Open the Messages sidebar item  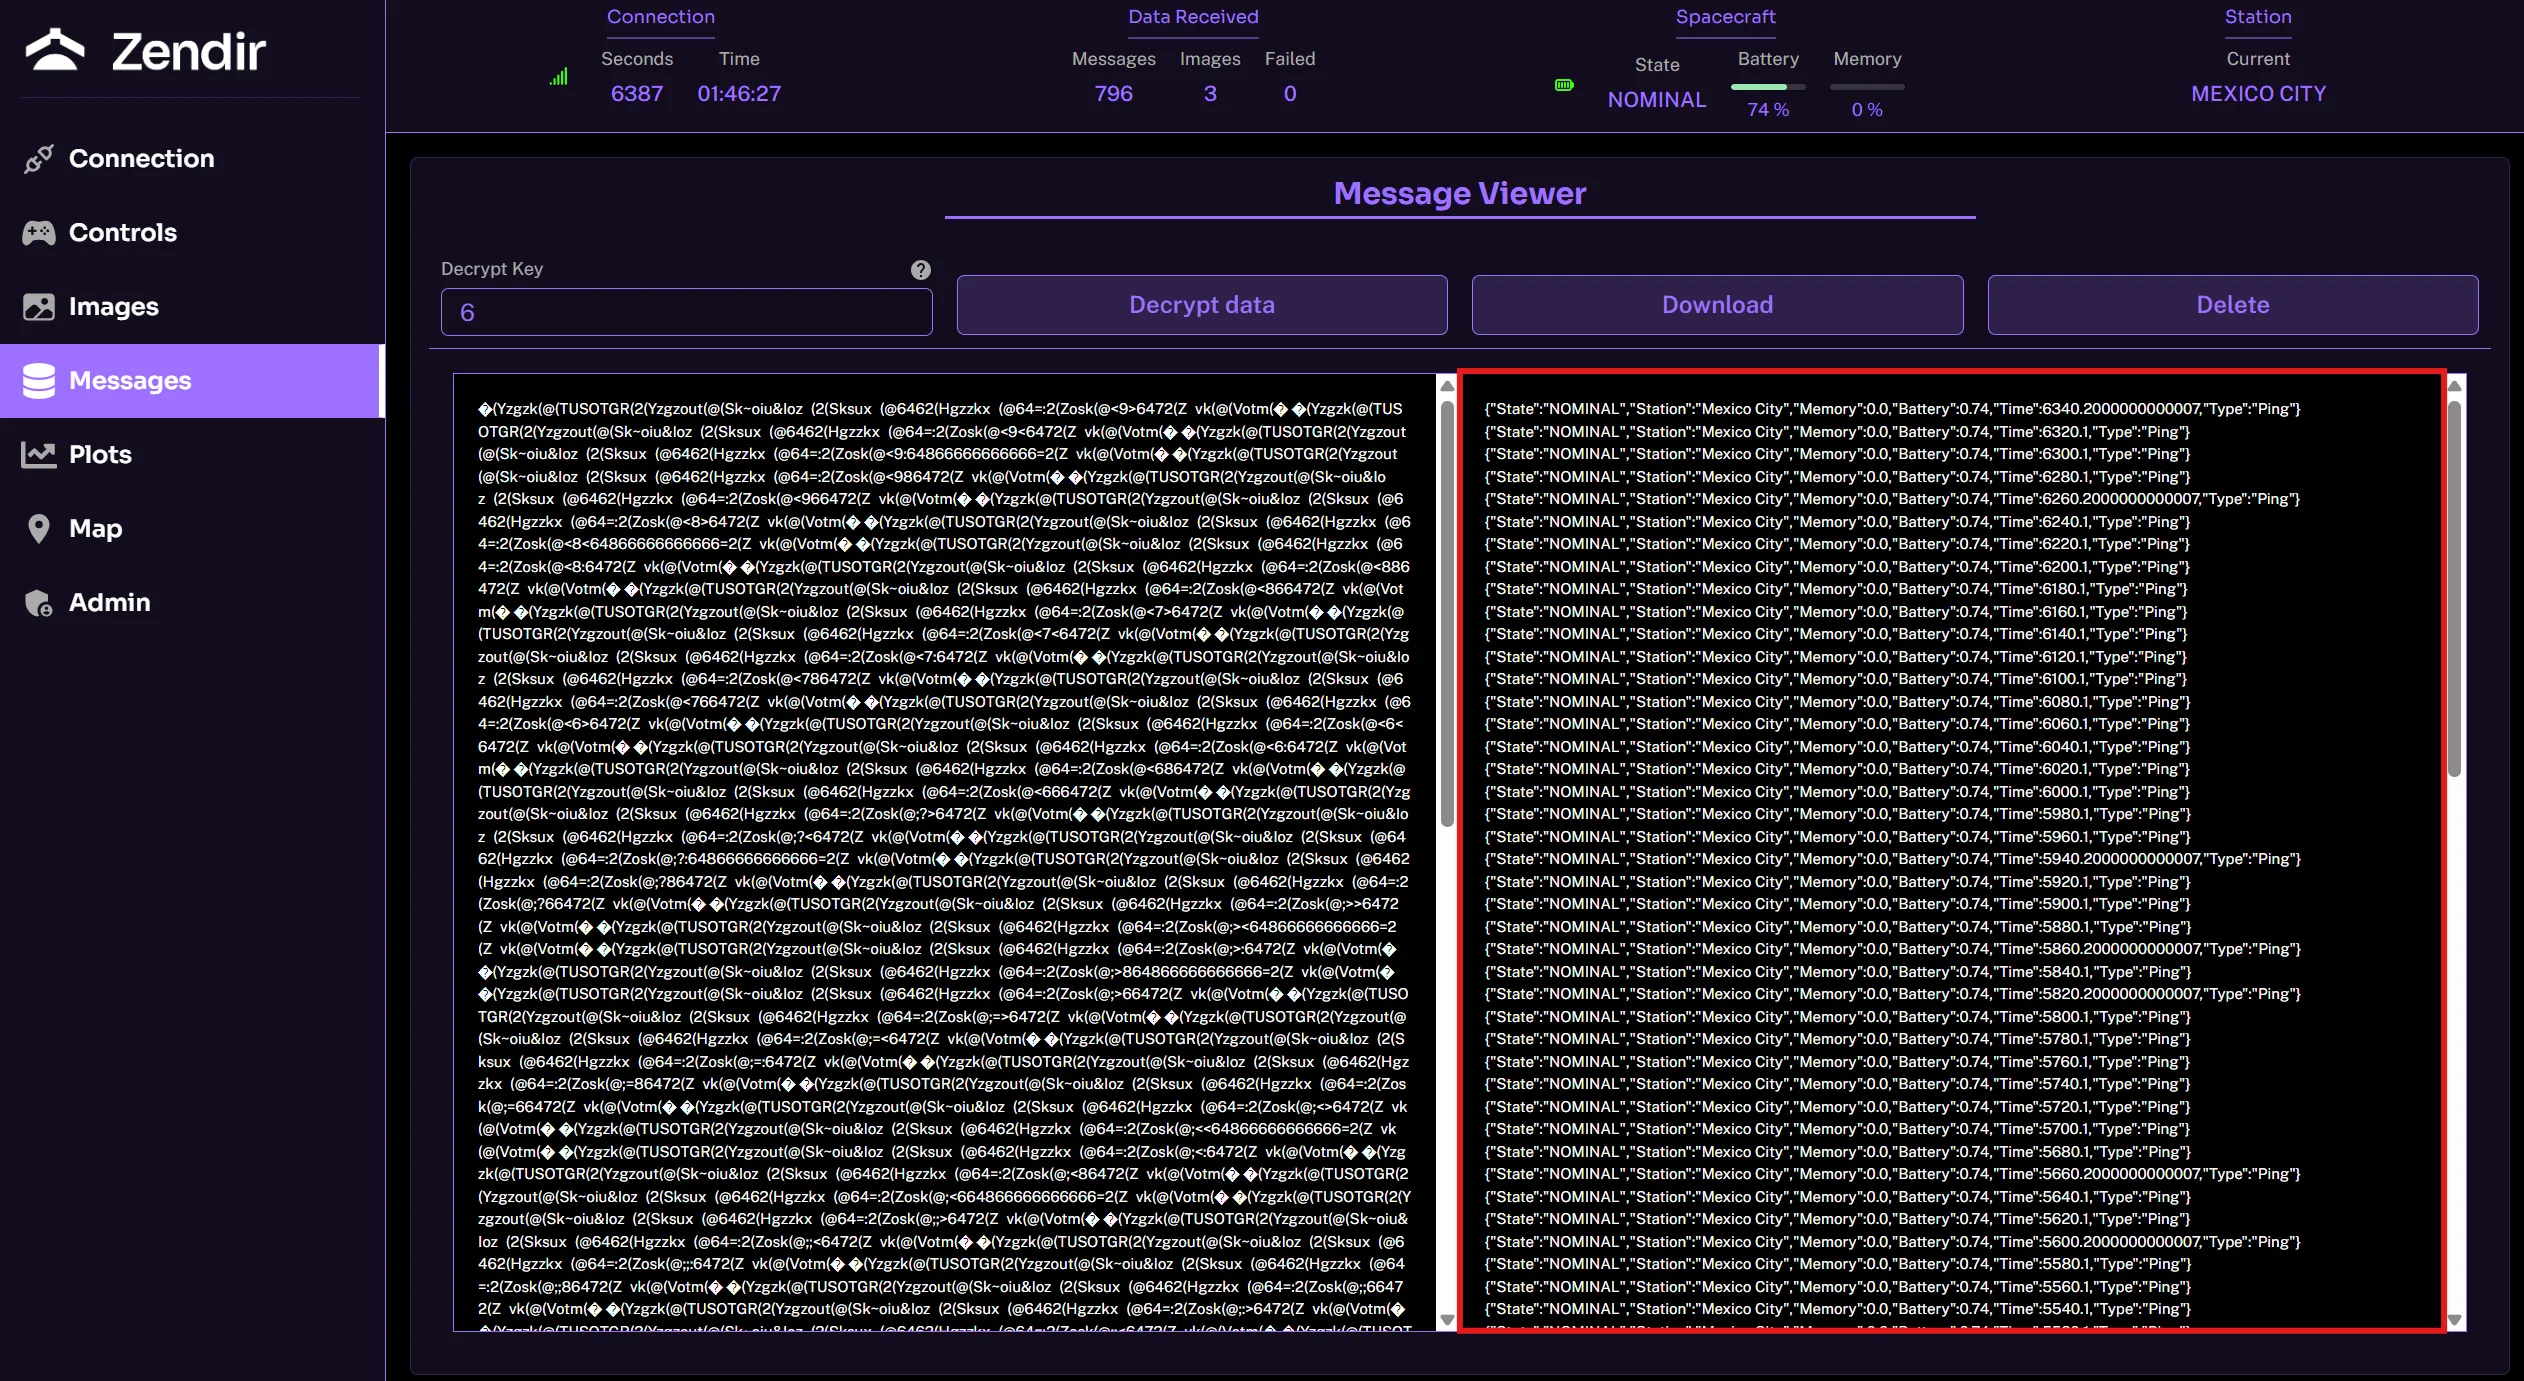(192, 381)
